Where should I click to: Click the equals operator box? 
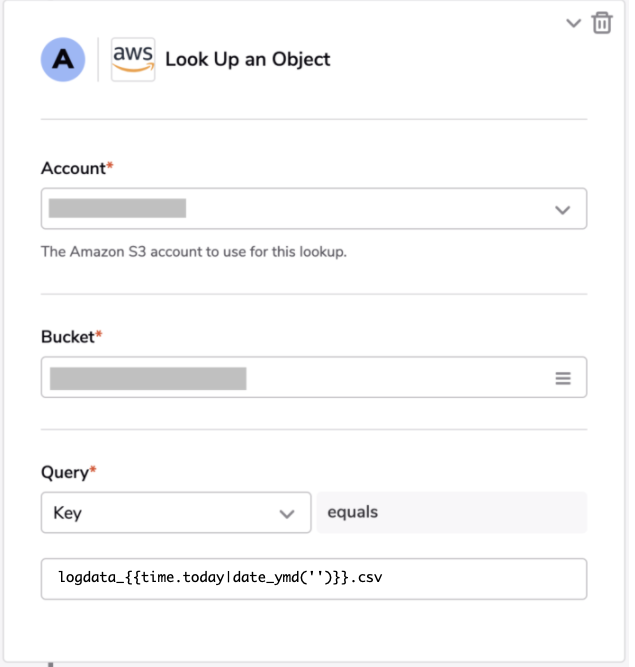point(452,513)
